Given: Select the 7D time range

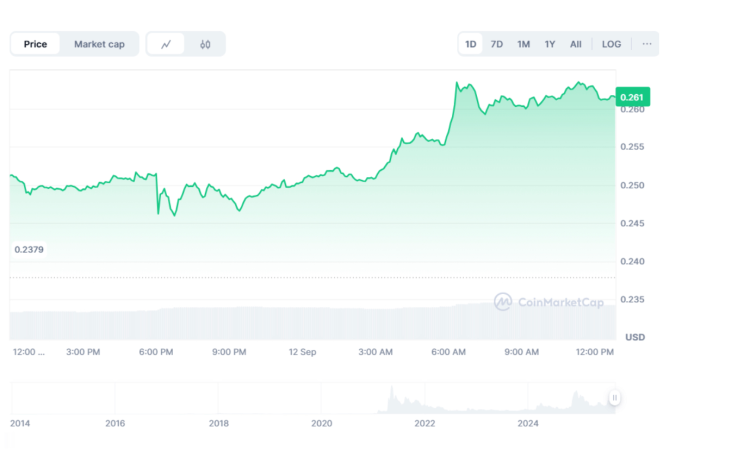Looking at the screenshot, I should 497,44.
